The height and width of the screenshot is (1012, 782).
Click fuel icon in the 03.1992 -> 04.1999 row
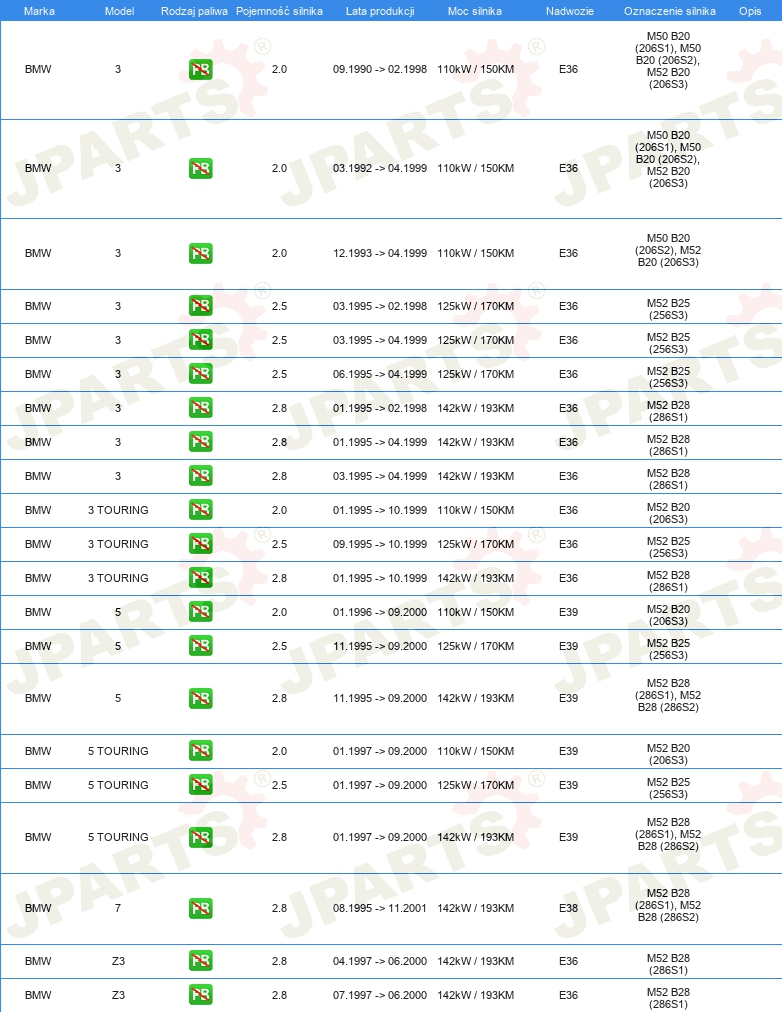[201, 168]
